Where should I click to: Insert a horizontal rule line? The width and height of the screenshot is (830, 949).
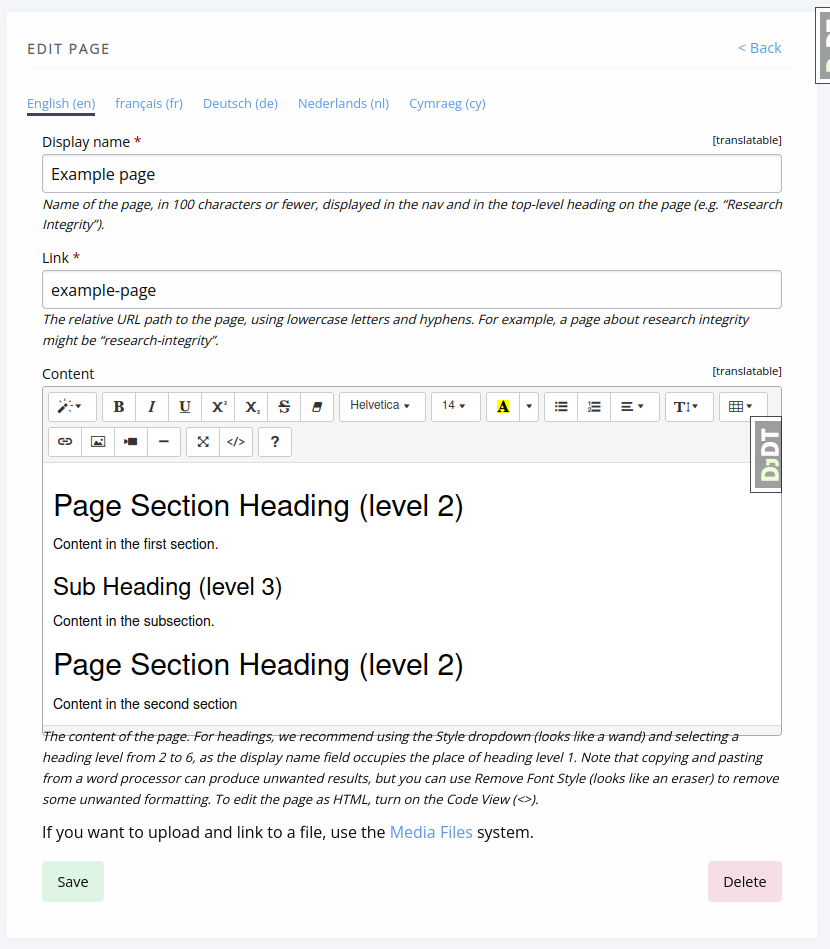pos(164,442)
